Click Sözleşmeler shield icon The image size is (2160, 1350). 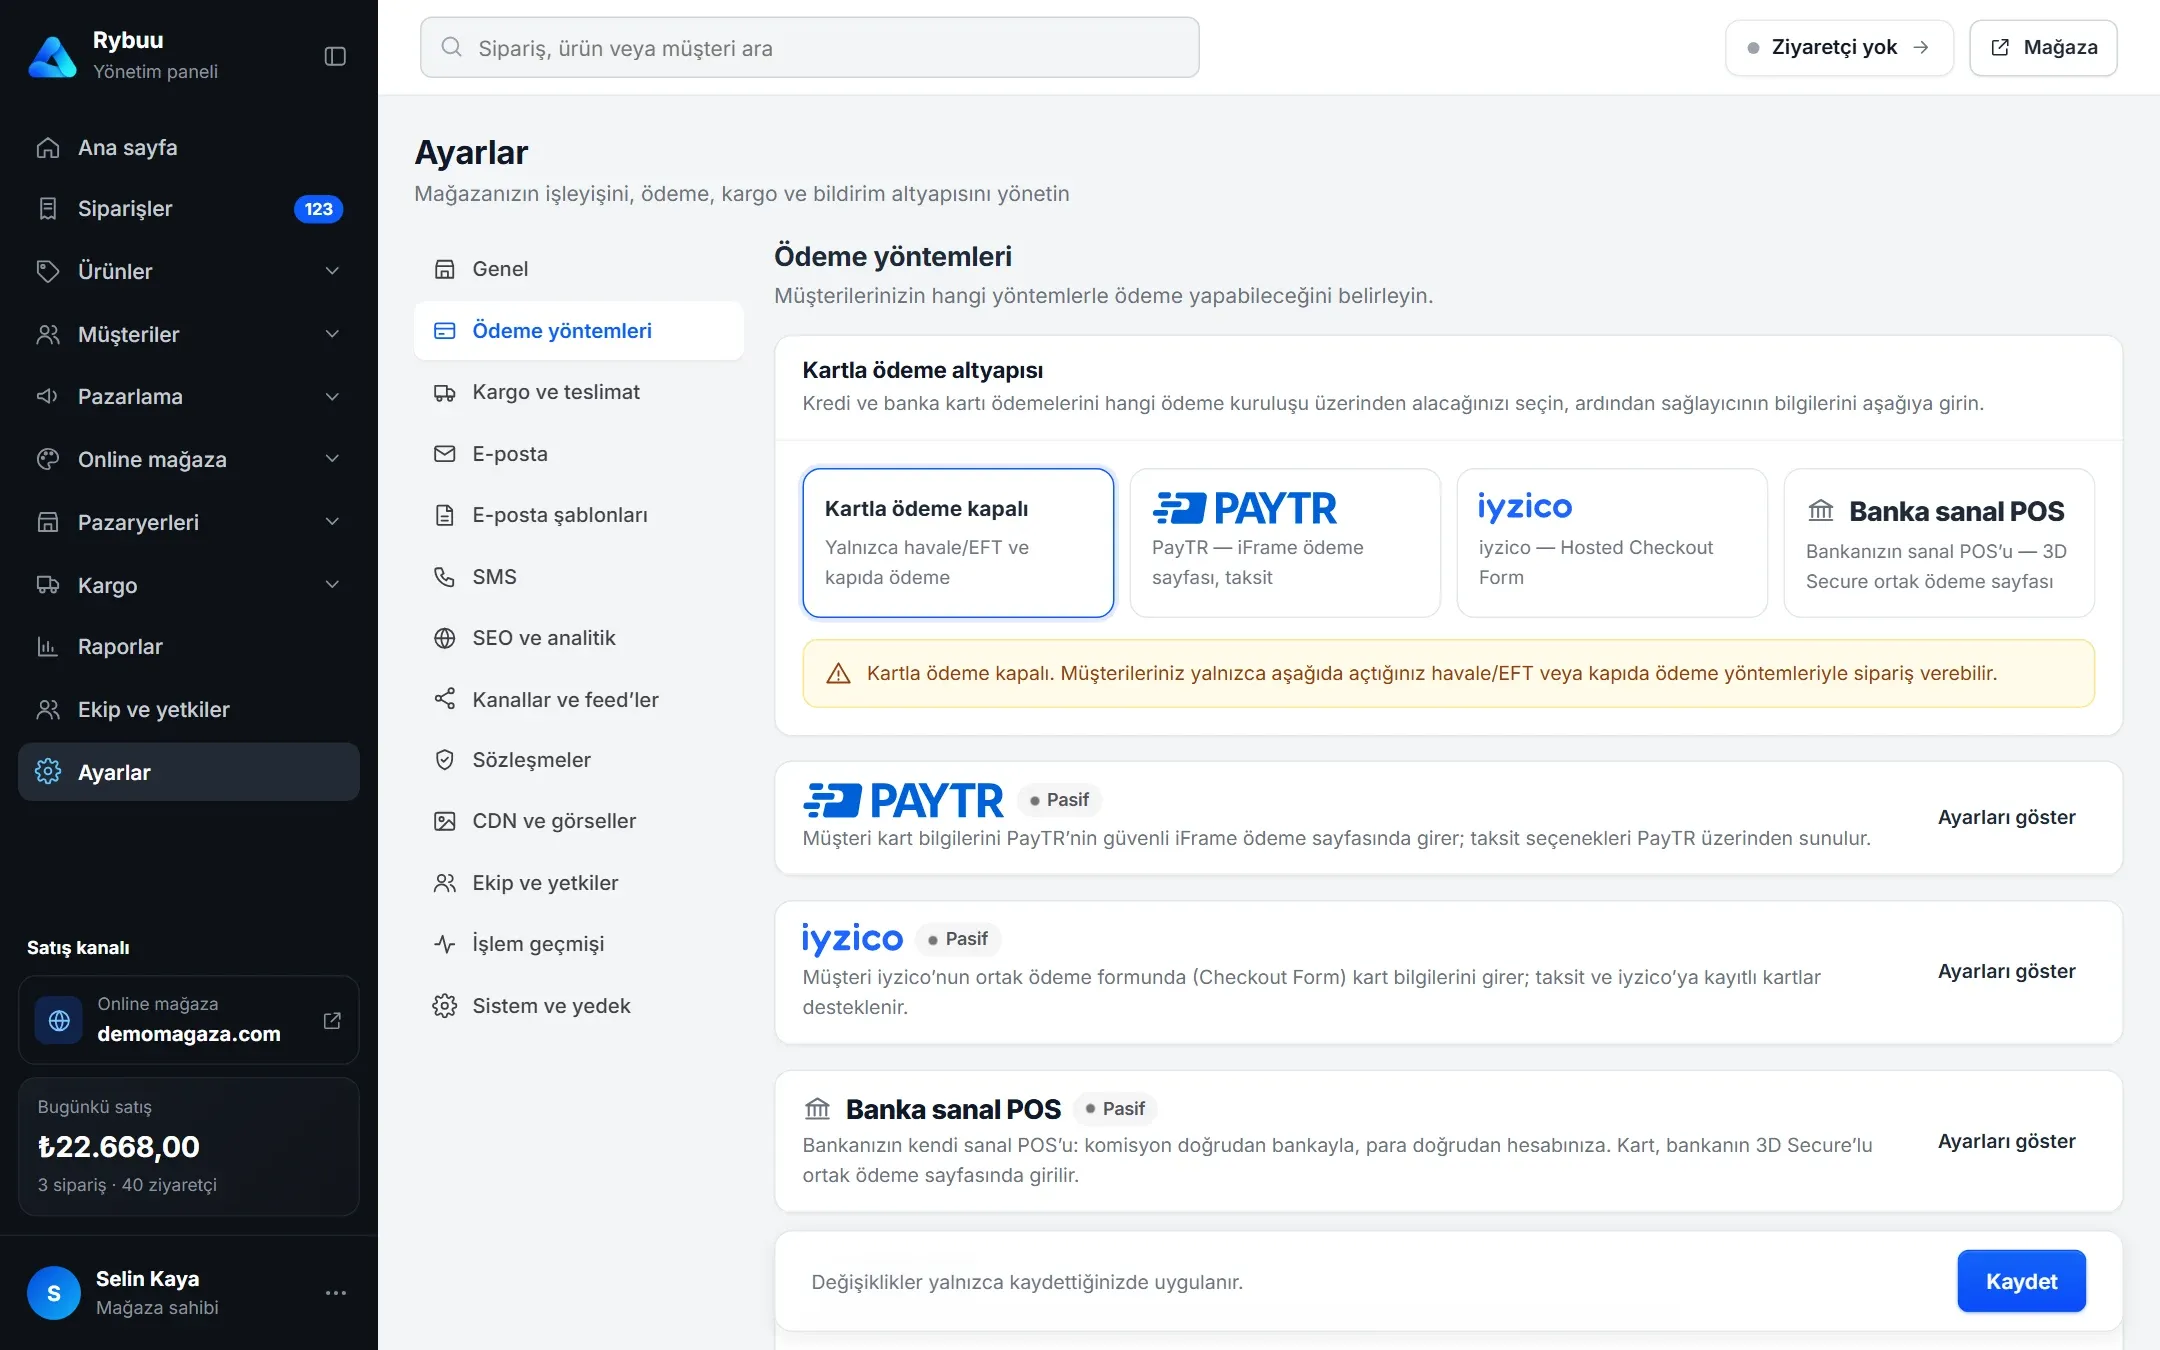click(445, 760)
